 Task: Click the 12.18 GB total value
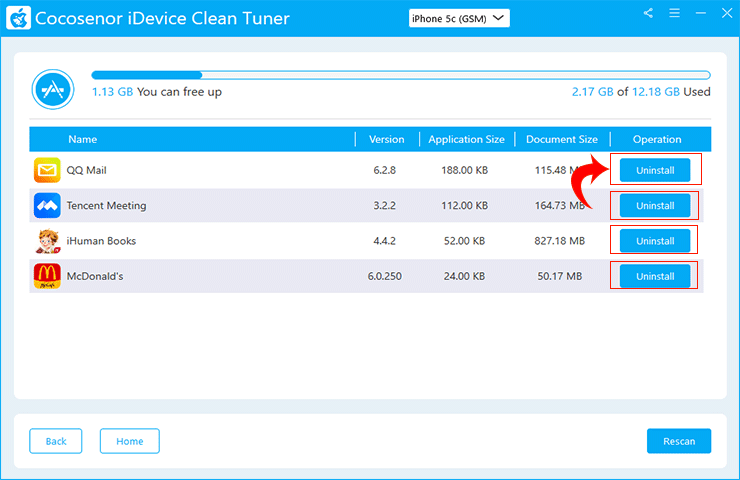[656, 92]
